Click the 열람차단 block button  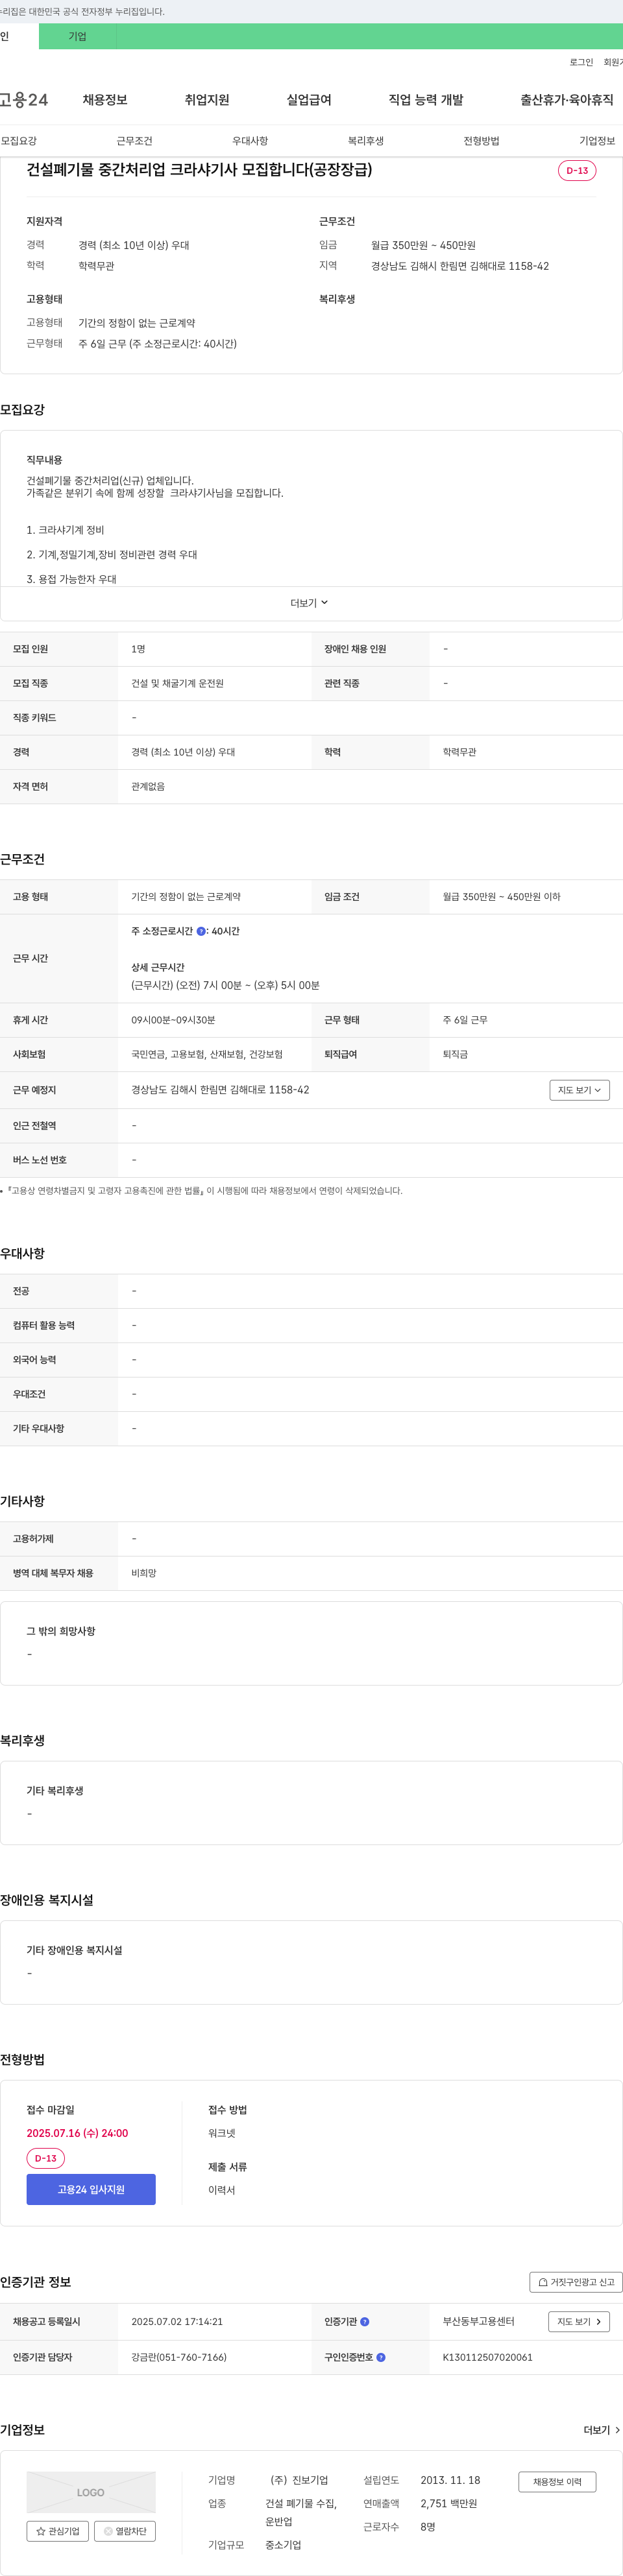(125, 2531)
